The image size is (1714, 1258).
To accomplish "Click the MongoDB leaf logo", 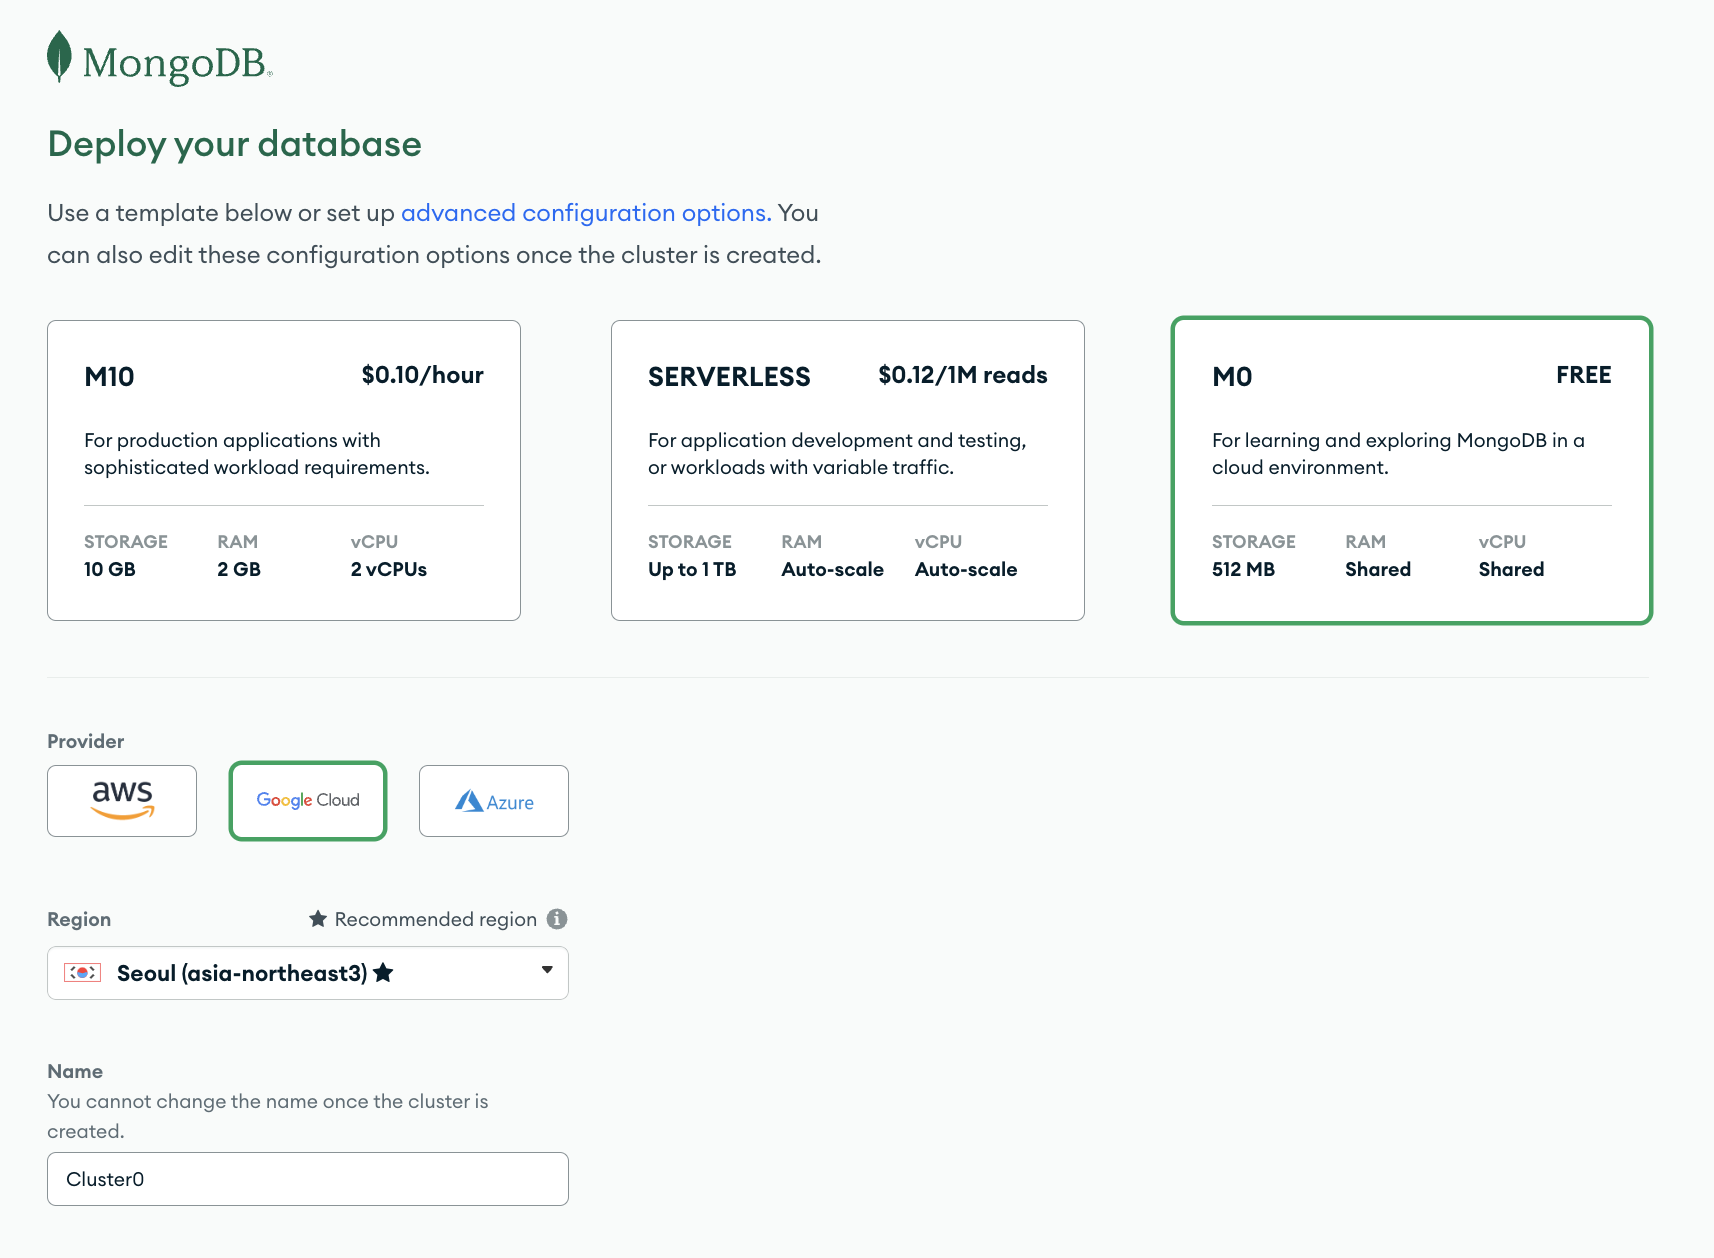I will pyautogui.click(x=60, y=57).
